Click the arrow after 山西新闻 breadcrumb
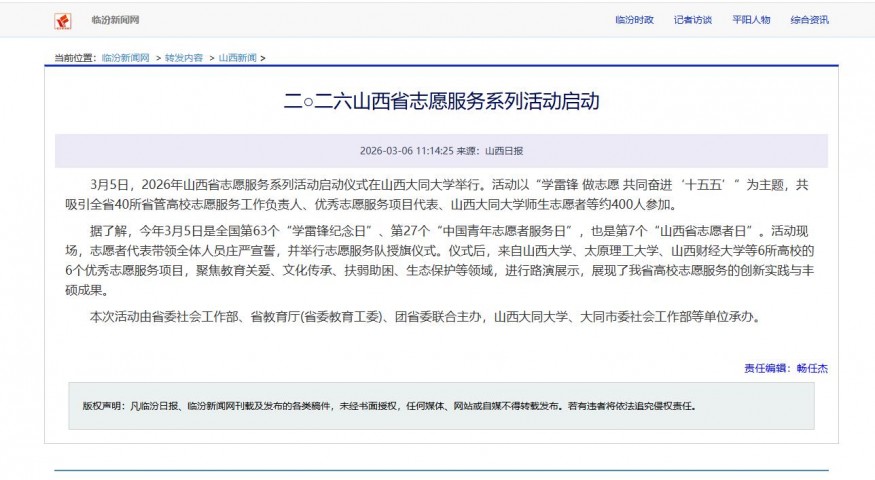The width and height of the screenshot is (875, 480). coord(264,58)
